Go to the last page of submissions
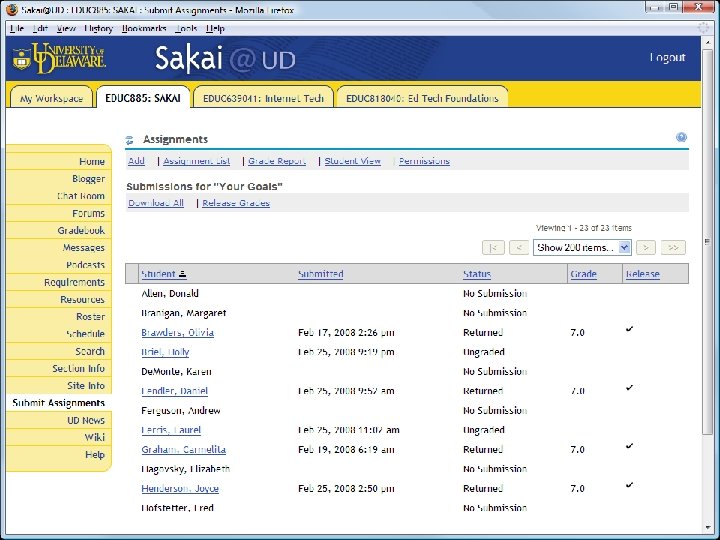Viewport: 720px width, 540px height. 673,248
